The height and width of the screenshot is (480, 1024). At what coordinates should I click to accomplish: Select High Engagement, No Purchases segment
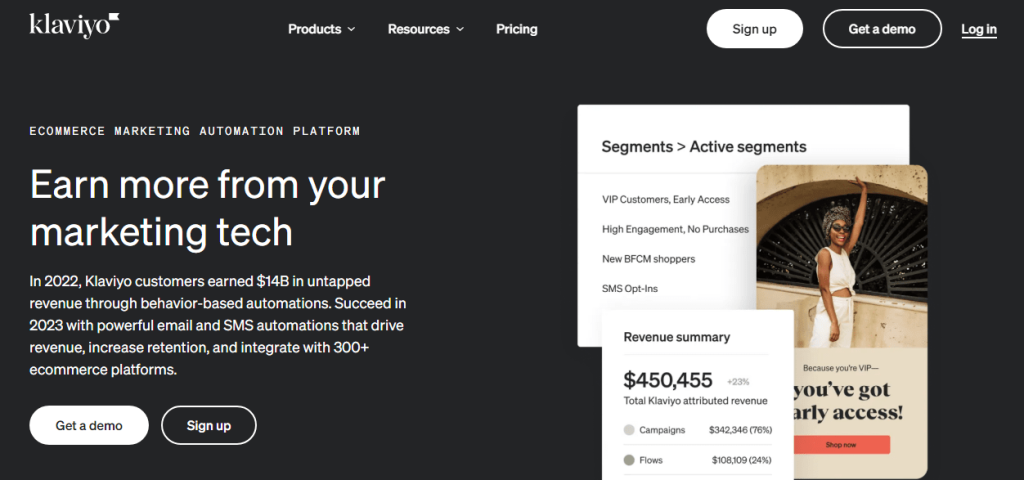coord(675,229)
